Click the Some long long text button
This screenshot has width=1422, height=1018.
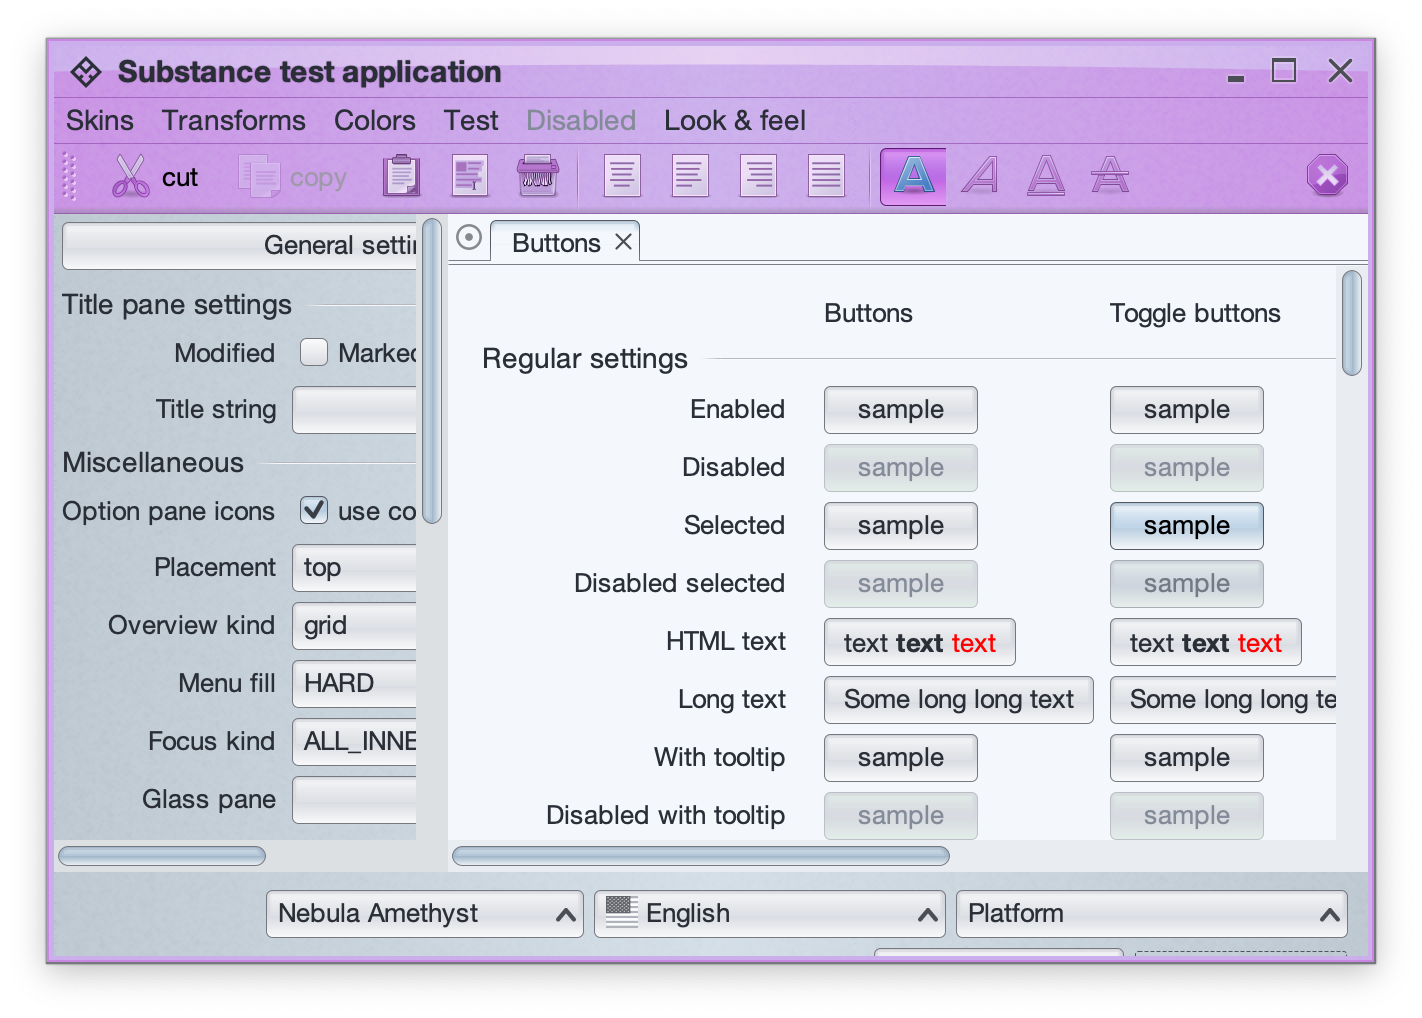pos(958,700)
